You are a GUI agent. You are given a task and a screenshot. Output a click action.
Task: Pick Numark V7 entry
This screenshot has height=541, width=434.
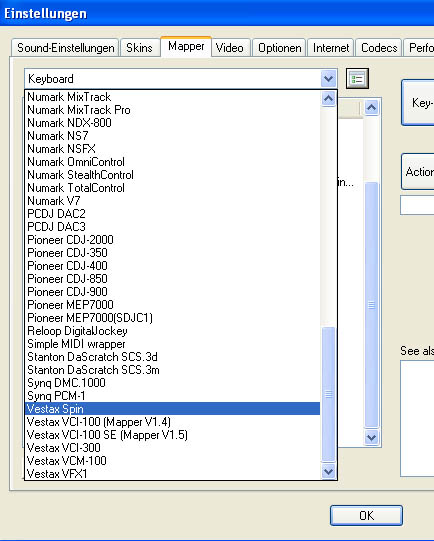pos(172,201)
